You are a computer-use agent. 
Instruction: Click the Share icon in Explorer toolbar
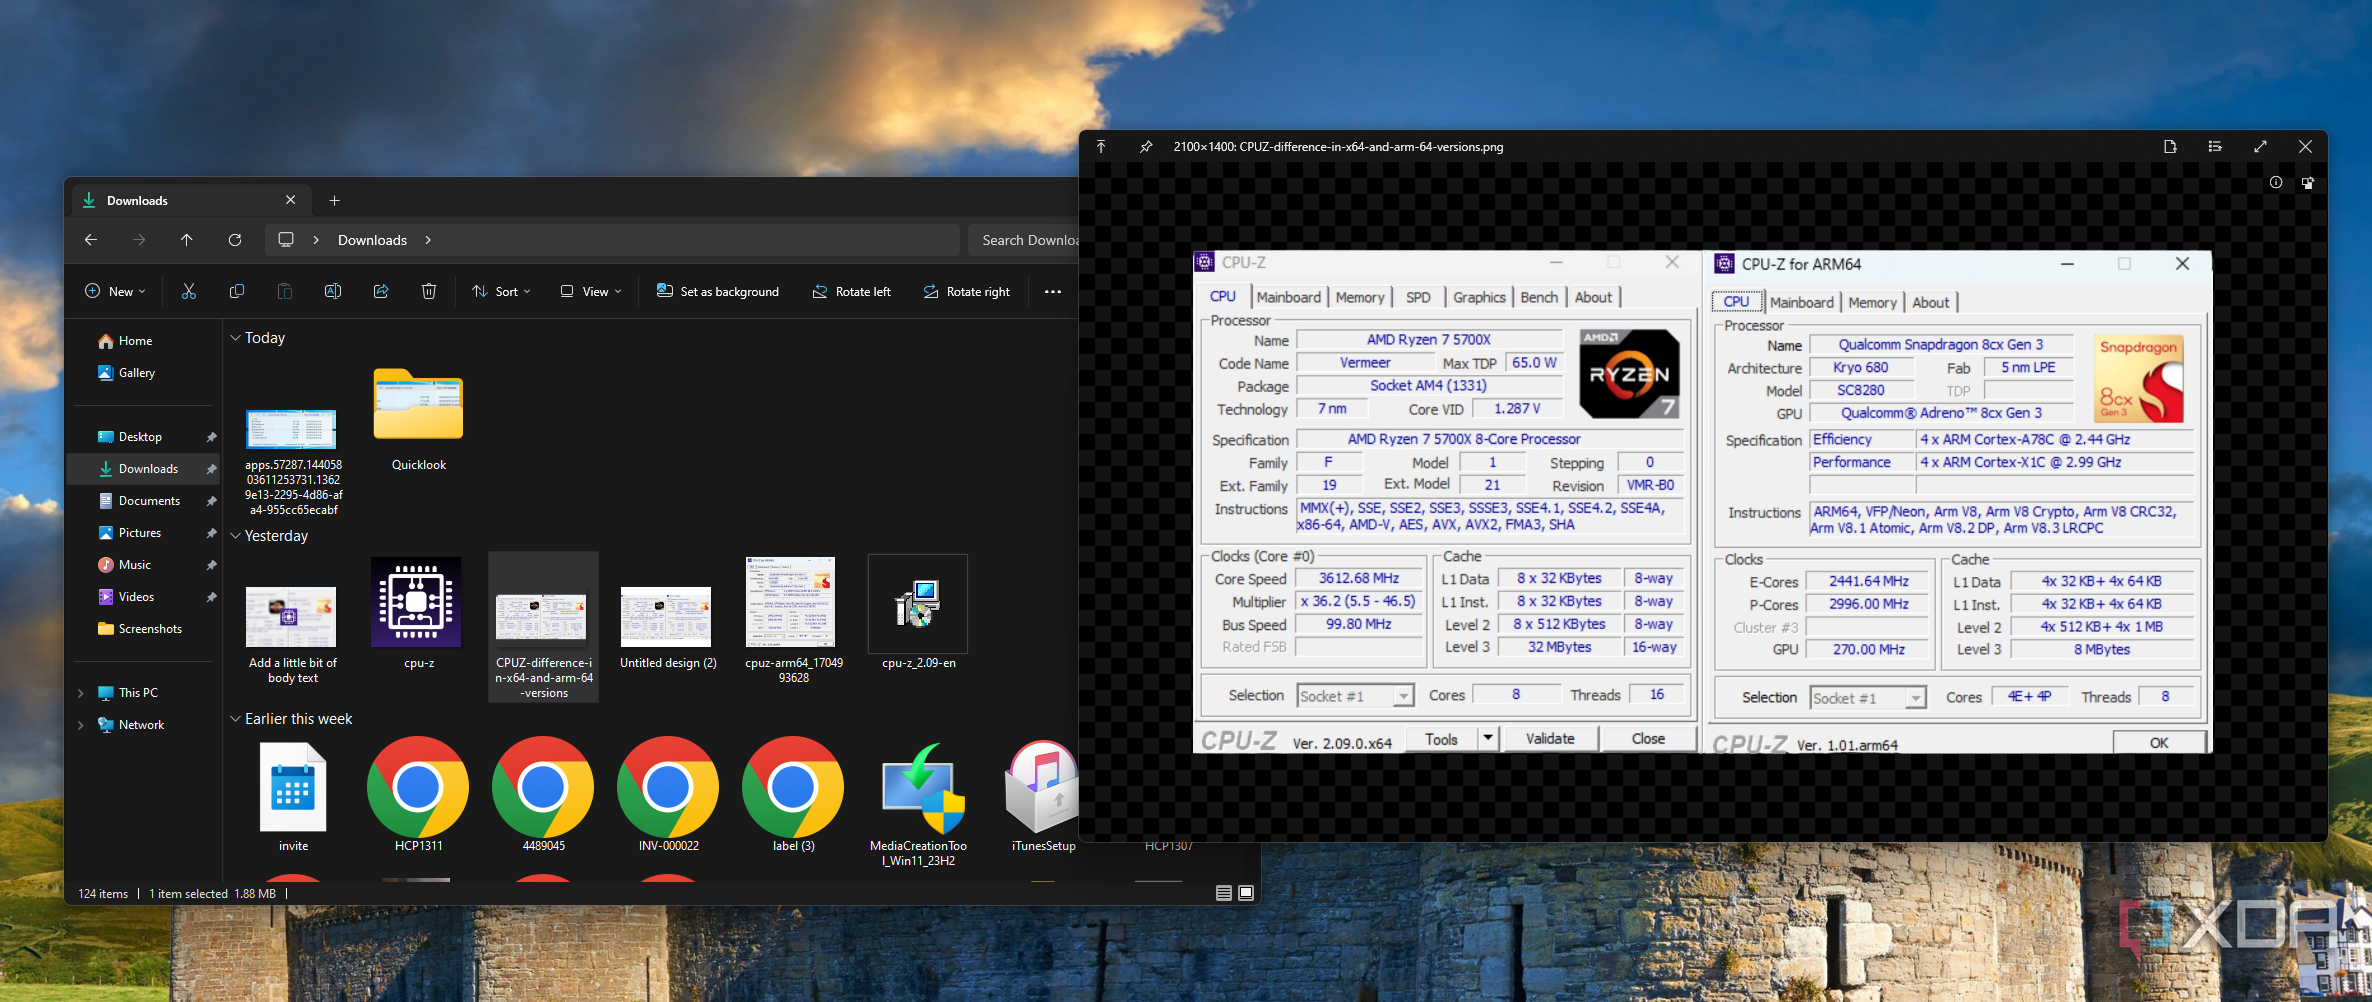[381, 291]
